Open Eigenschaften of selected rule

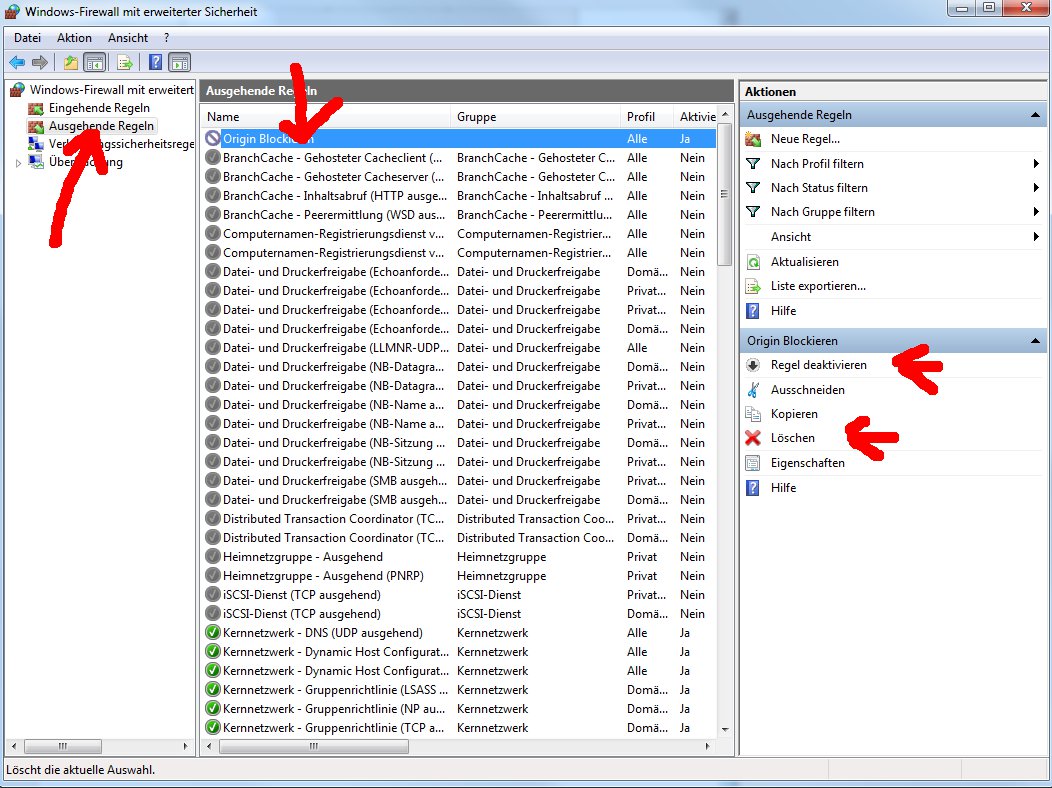click(807, 463)
